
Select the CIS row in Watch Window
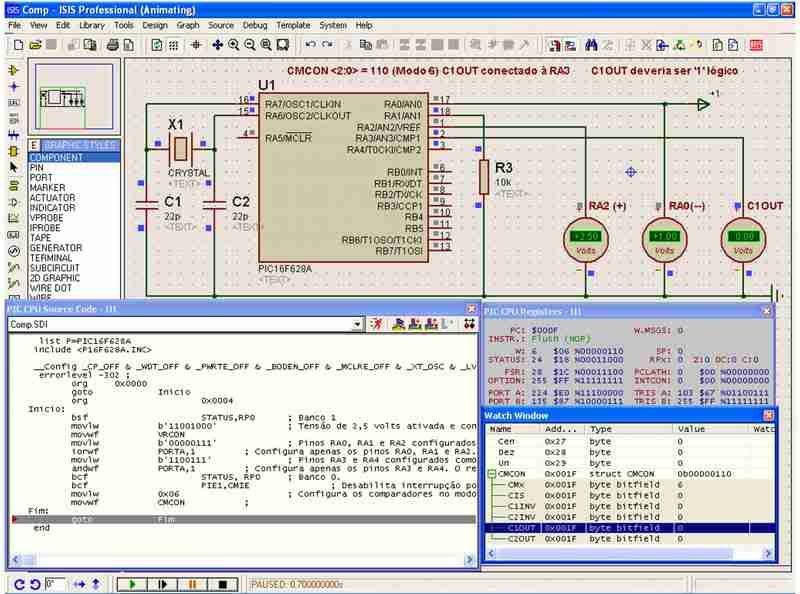pos(630,495)
